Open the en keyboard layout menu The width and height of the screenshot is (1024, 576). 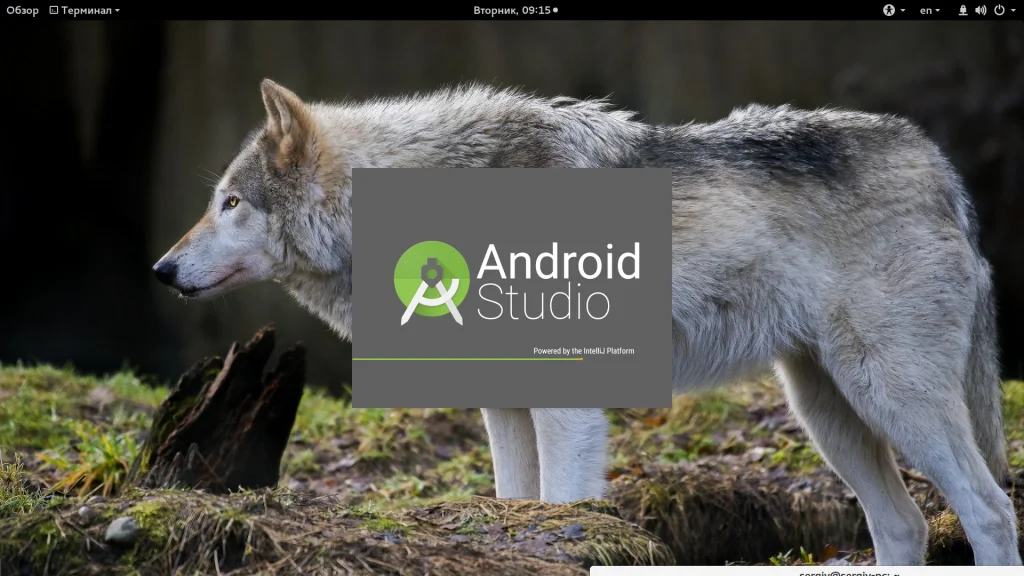click(929, 10)
